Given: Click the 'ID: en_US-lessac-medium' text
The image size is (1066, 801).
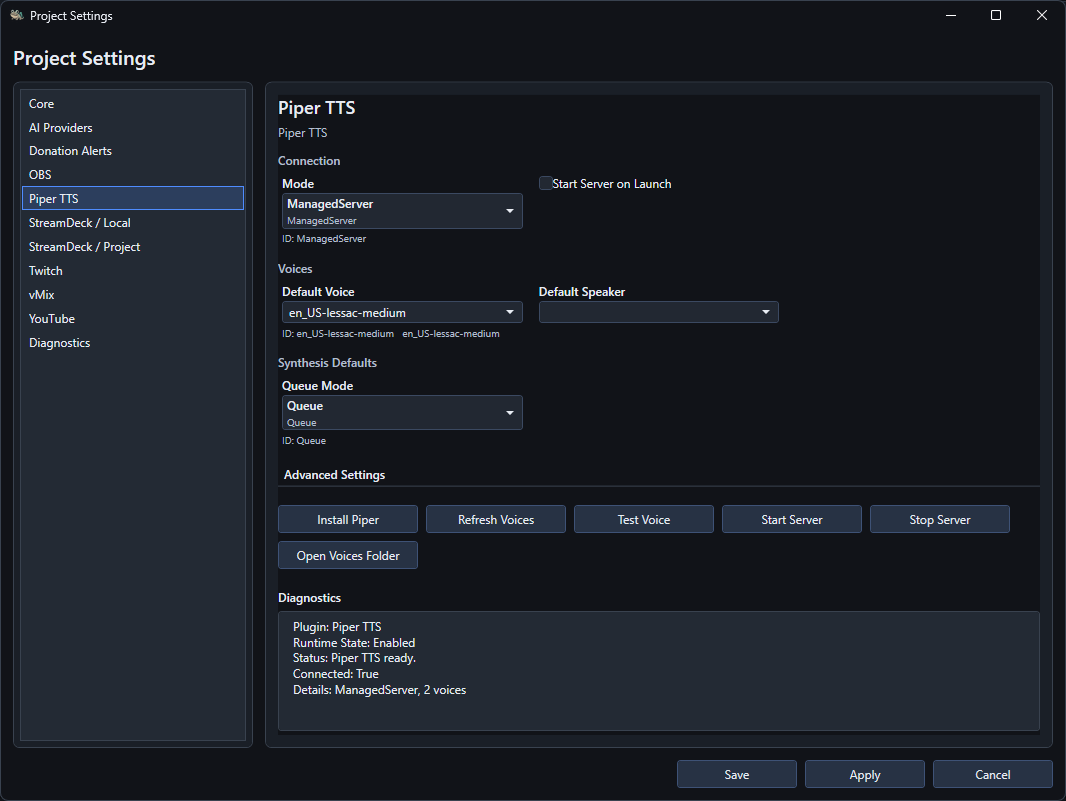Looking at the screenshot, I should pyautogui.click(x=338, y=334).
